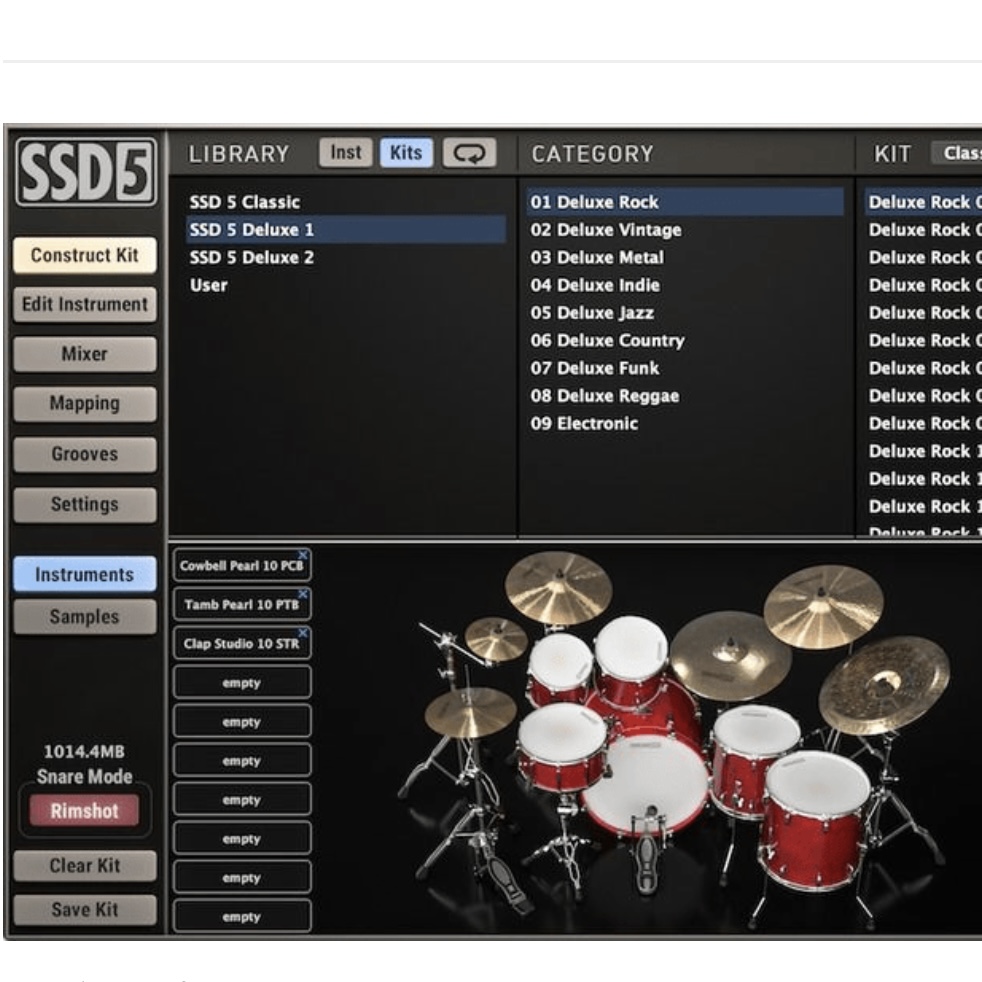Select SSD 5 Classic library
Viewport: 982px width, 982px height.
[346, 202]
